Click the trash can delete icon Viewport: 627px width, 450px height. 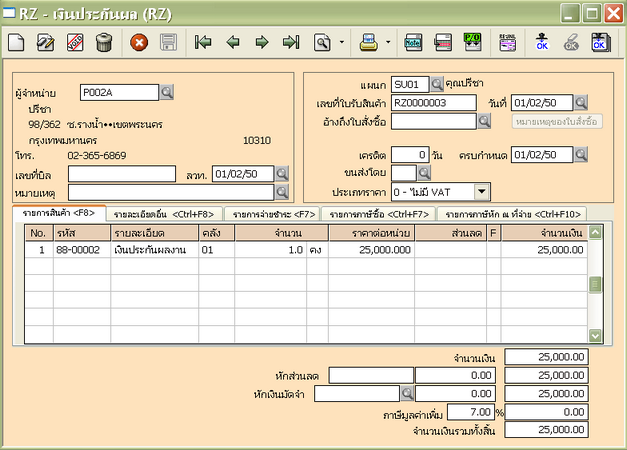(103, 43)
